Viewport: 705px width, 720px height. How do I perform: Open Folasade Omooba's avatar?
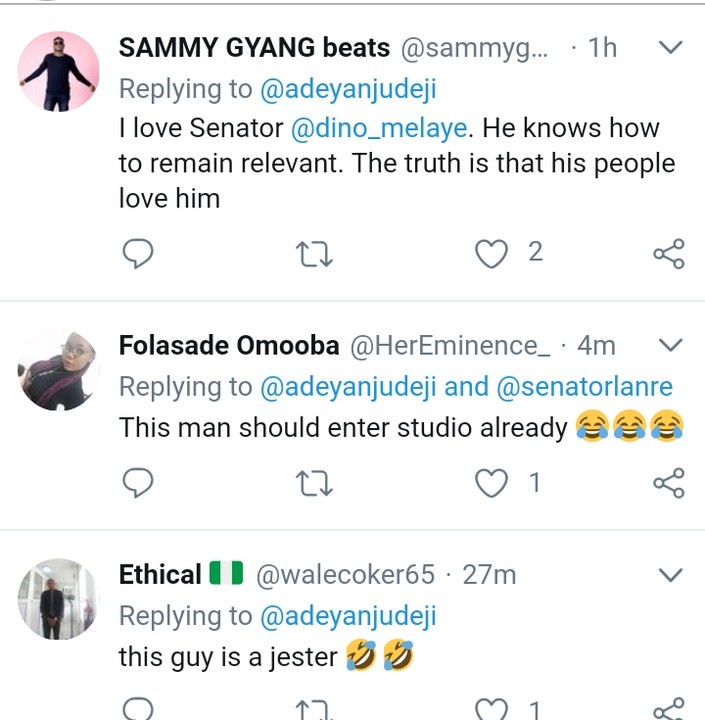click(x=59, y=370)
